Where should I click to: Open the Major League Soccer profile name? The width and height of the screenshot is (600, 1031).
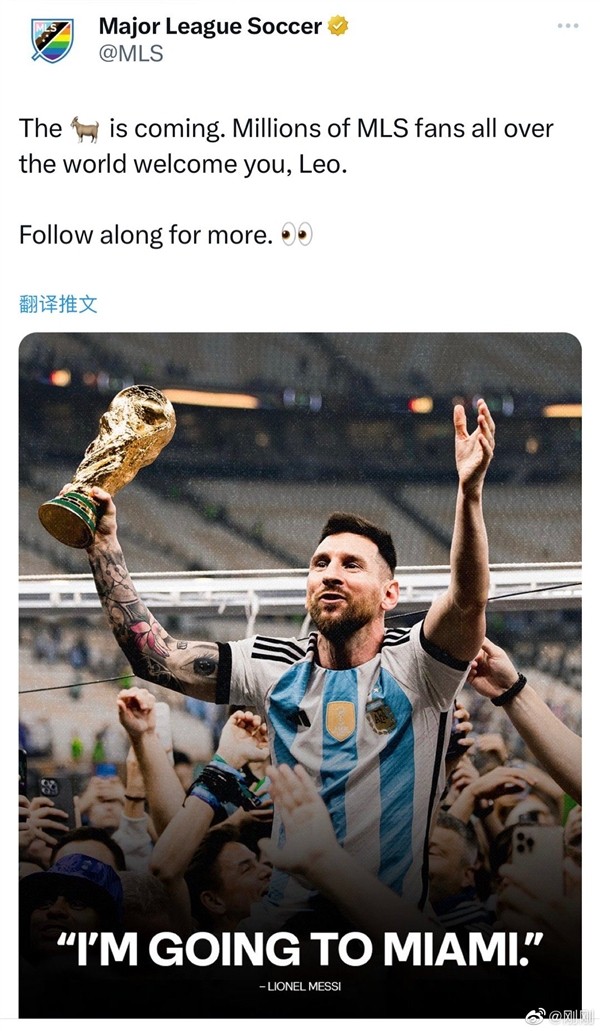pyautogui.click(x=209, y=27)
